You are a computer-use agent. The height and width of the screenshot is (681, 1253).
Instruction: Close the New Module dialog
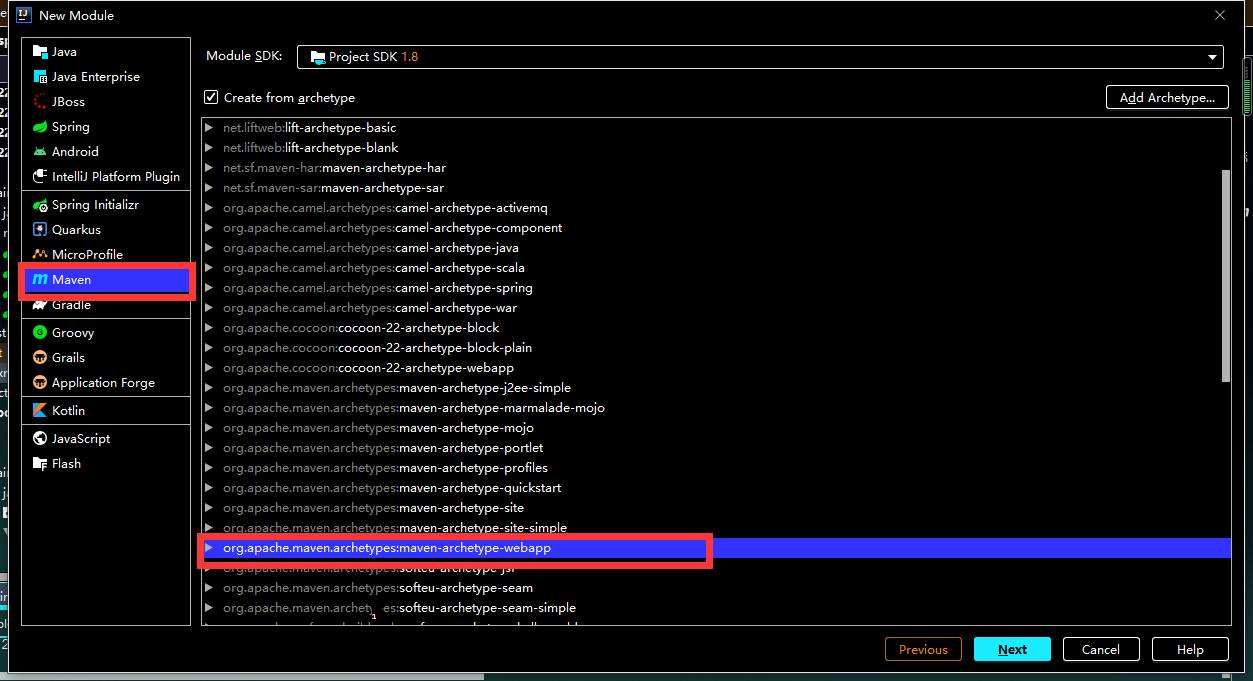click(x=1220, y=15)
